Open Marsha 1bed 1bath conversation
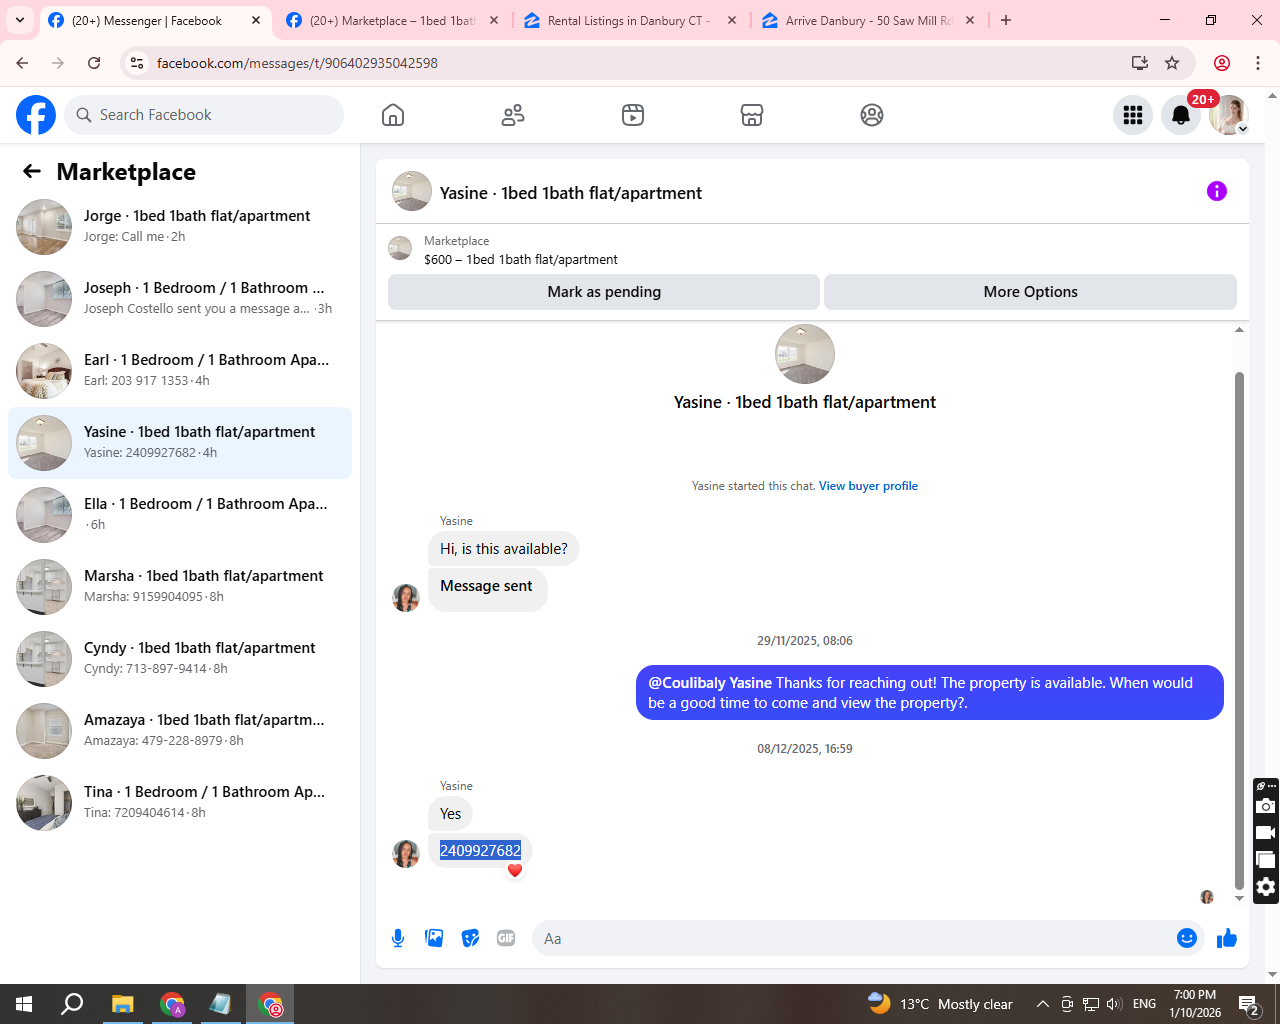1280x1024 pixels. tap(180, 587)
